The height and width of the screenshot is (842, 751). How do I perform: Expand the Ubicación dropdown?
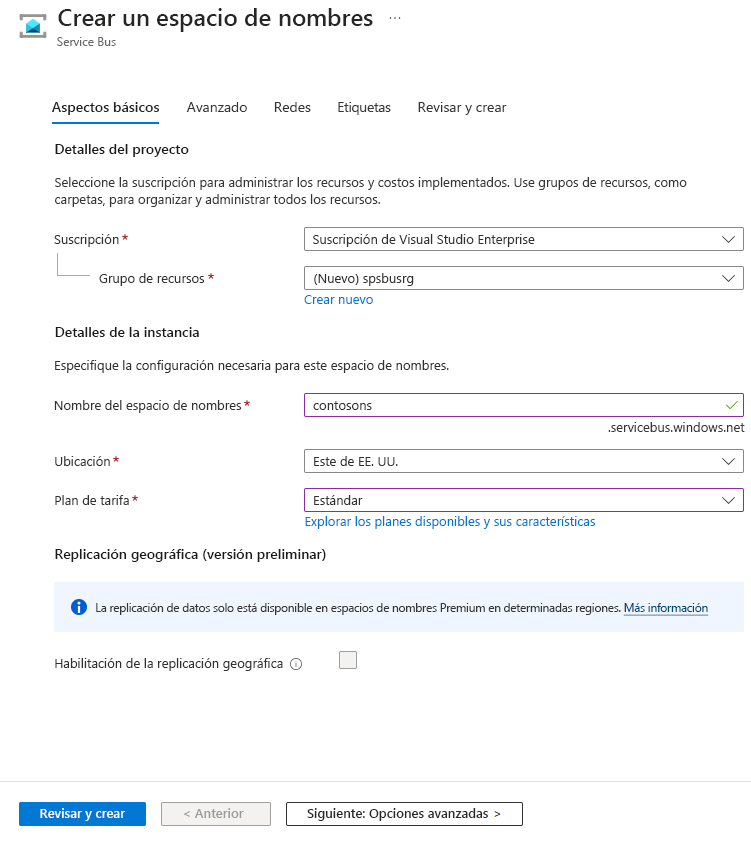pos(523,461)
